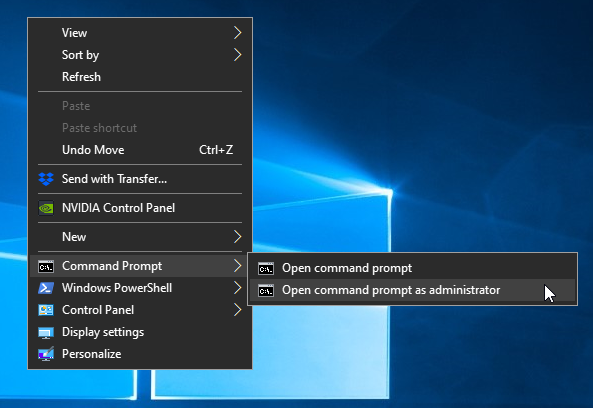Click the icon next to Open command prompt
Viewport: 593px width, 408px height.
(266, 268)
